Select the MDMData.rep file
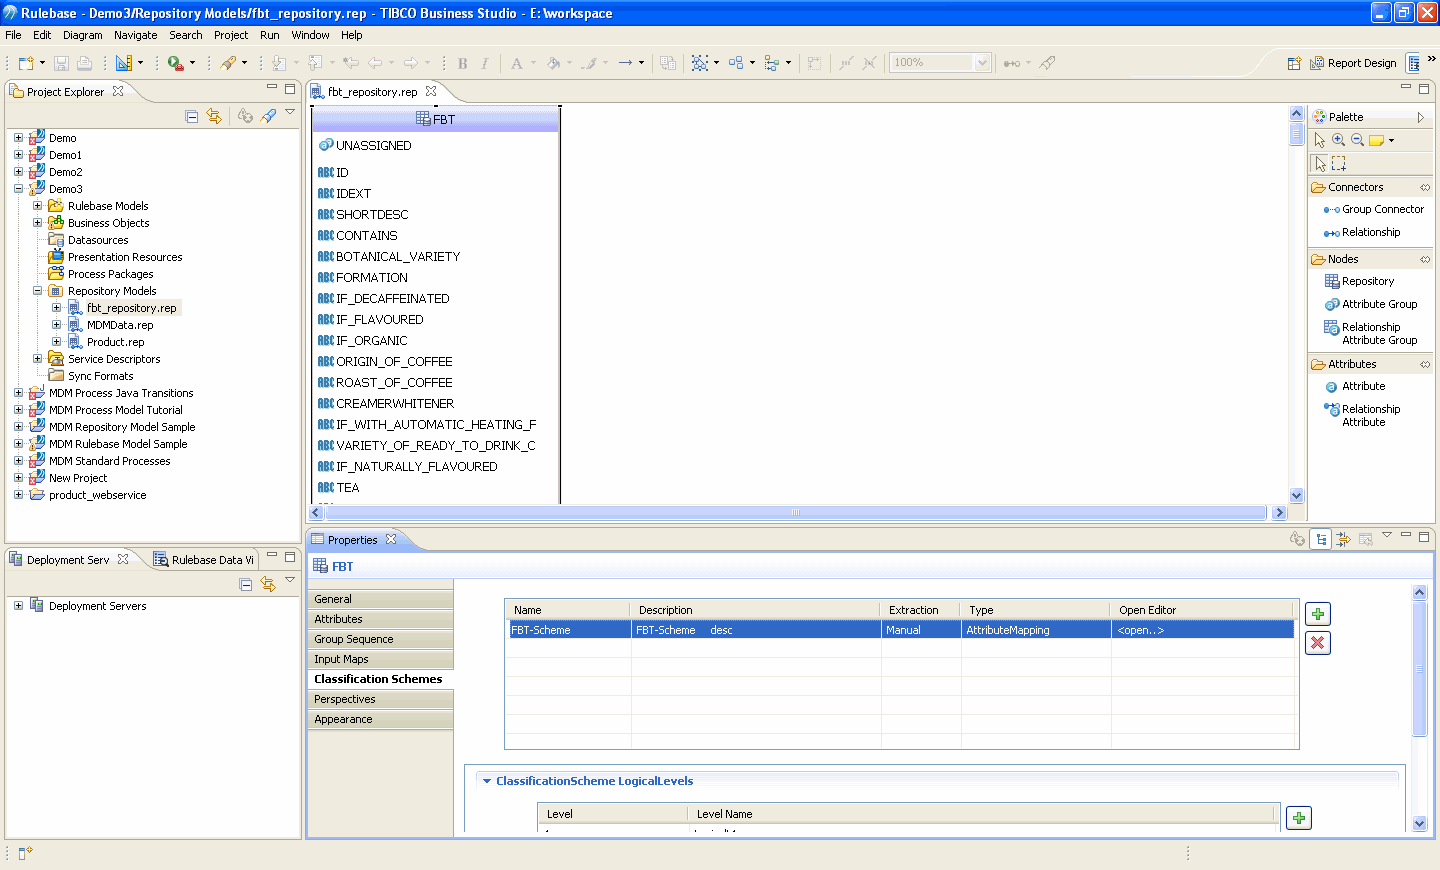This screenshot has height=870, width=1440. (120, 325)
